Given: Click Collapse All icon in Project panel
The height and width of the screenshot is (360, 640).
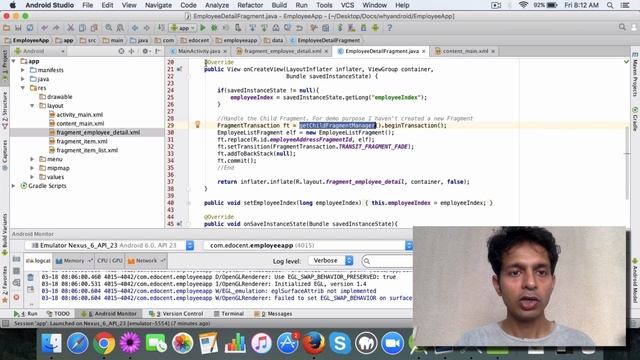Looking at the screenshot, I should pyautogui.click(x=131, y=51).
